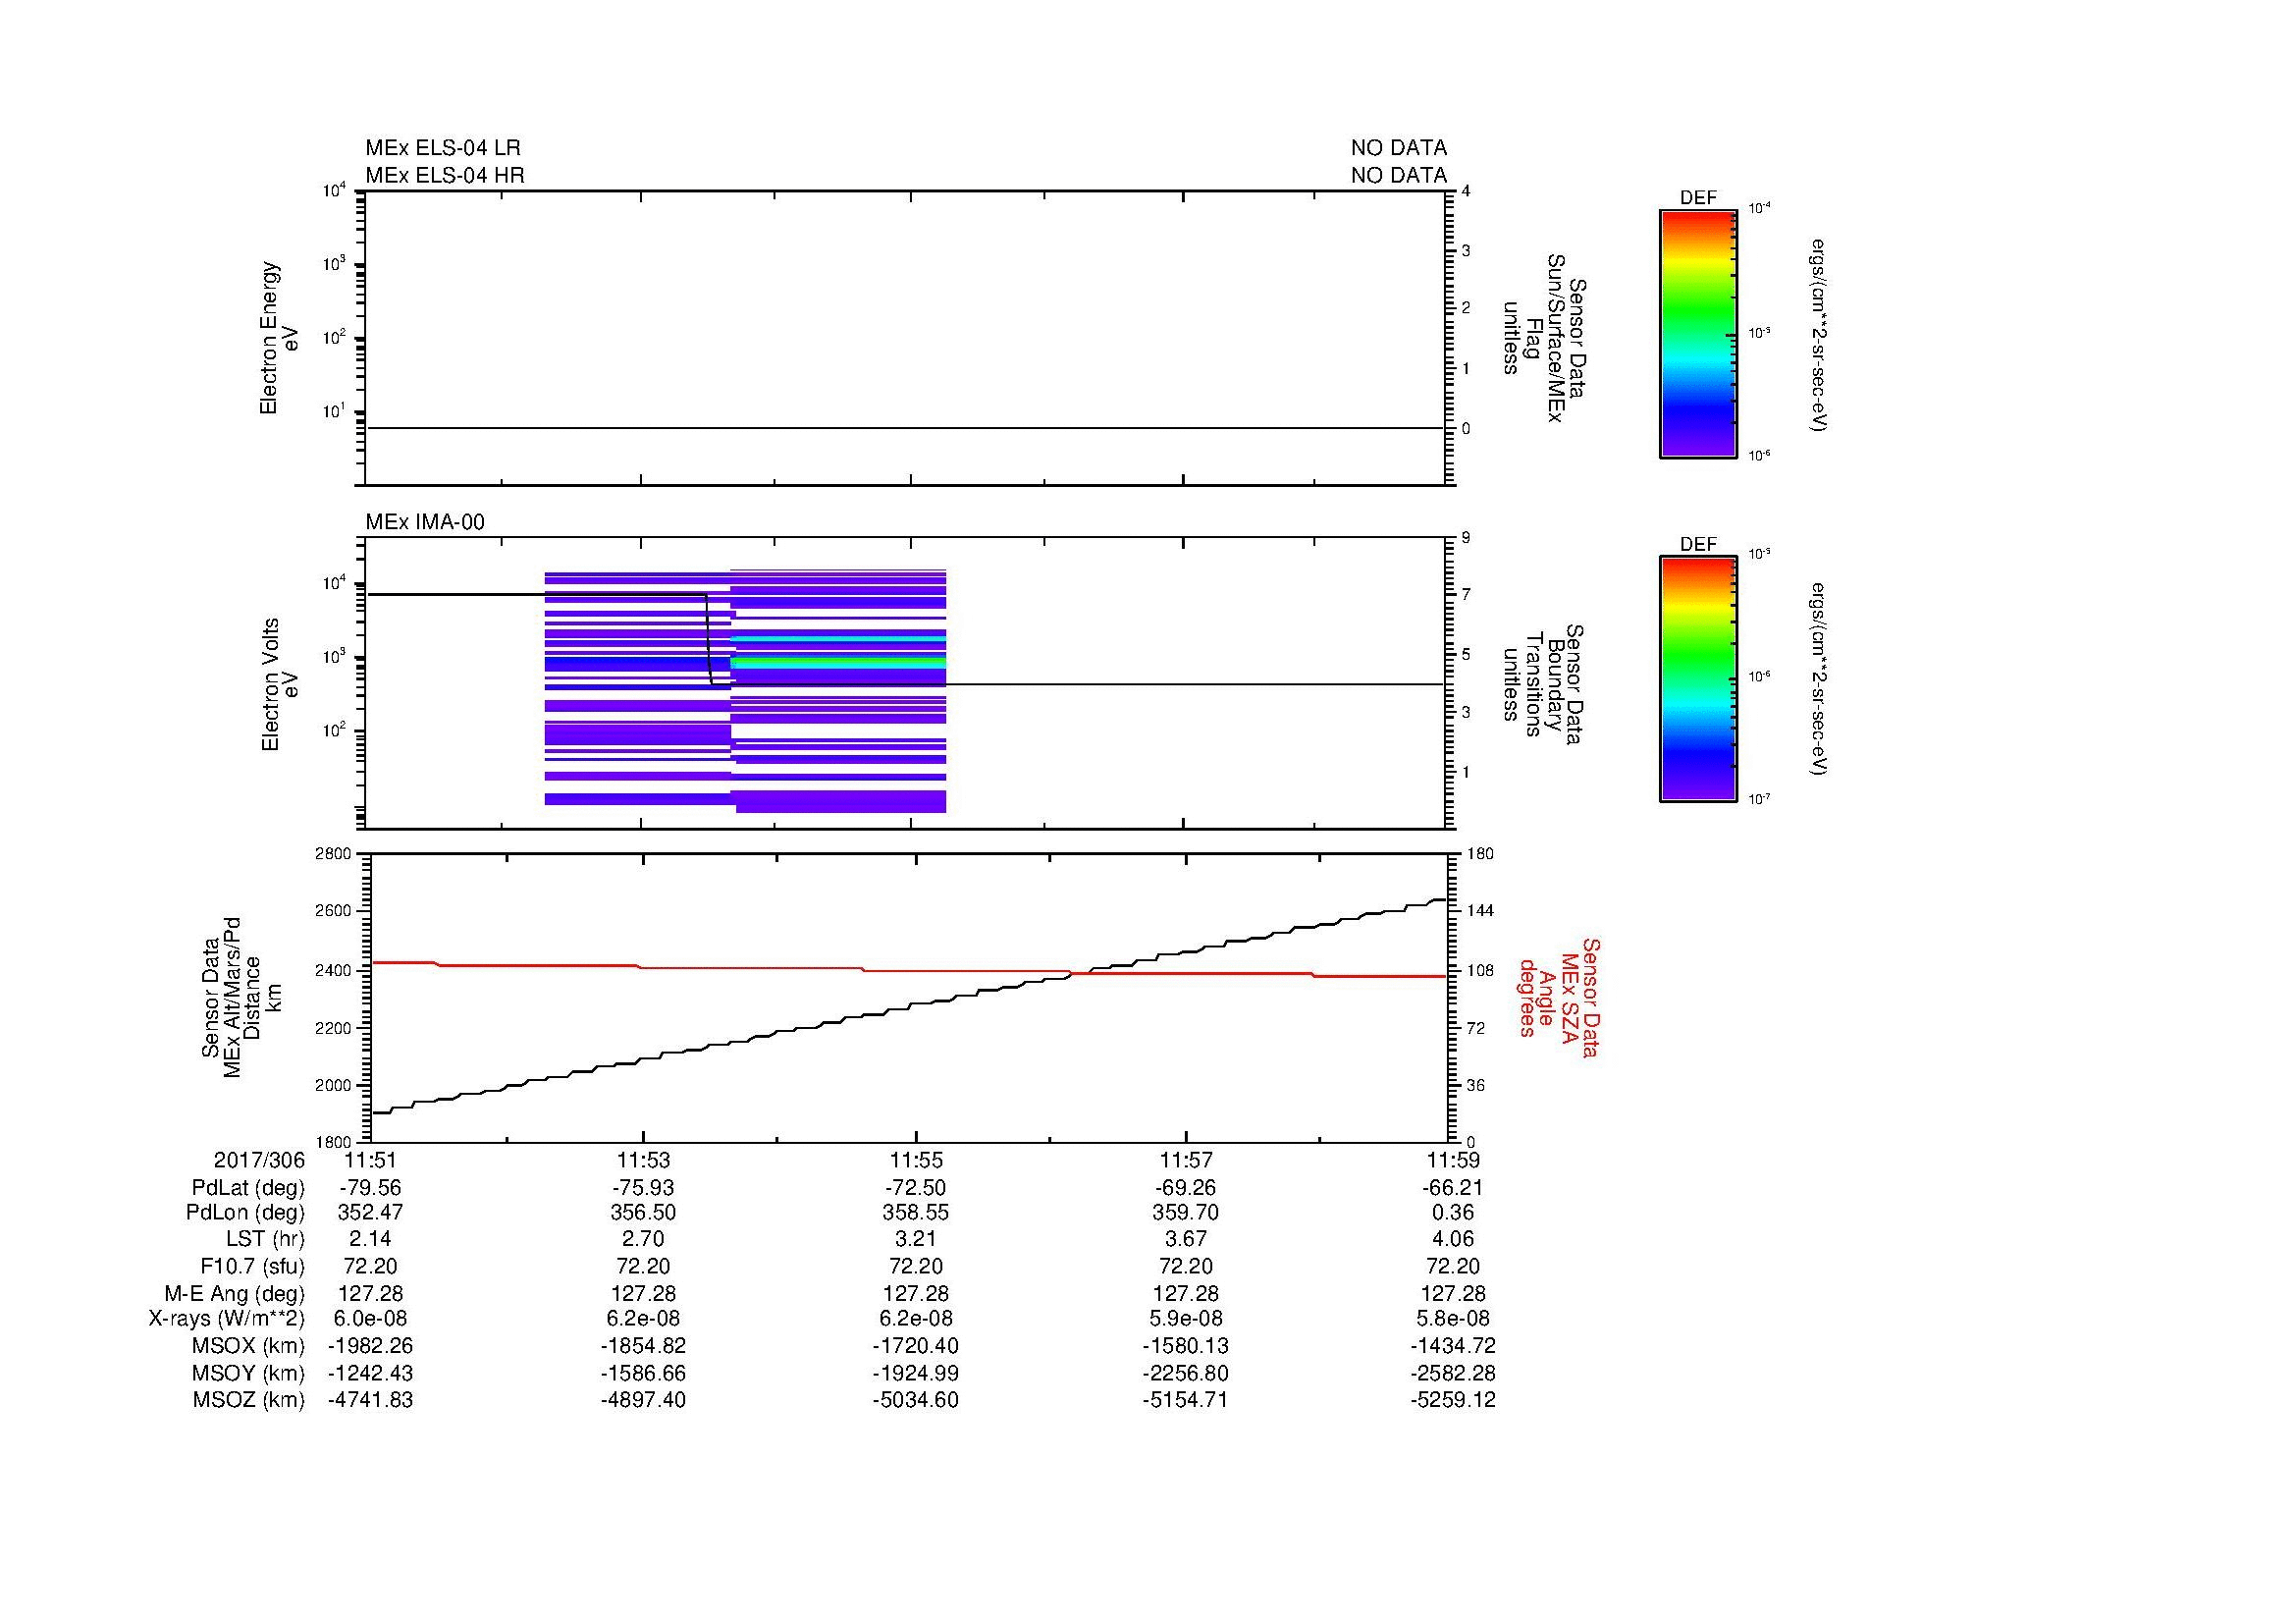Click the '11:57' time tick label
This screenshot has height=1623, width=2296.
pos(1186,1160)
